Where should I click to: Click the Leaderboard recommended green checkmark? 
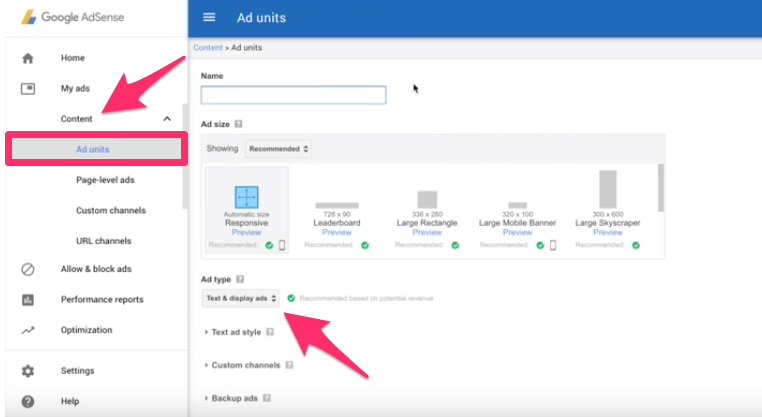[365, 245]
